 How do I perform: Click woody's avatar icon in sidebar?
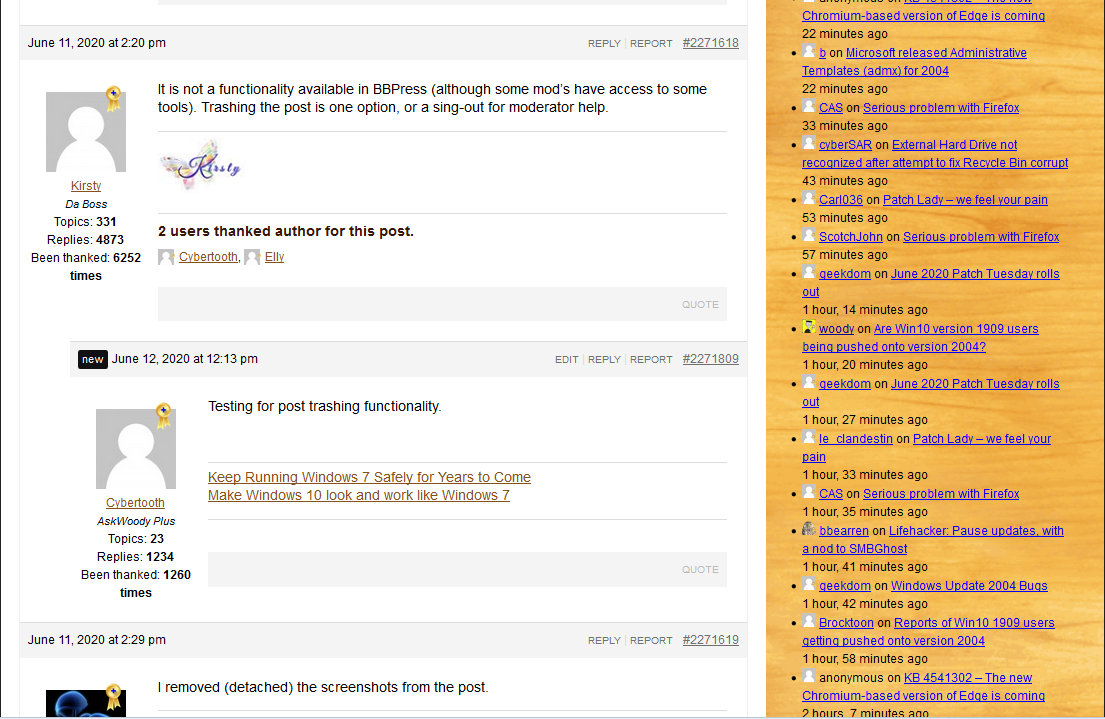809,328
